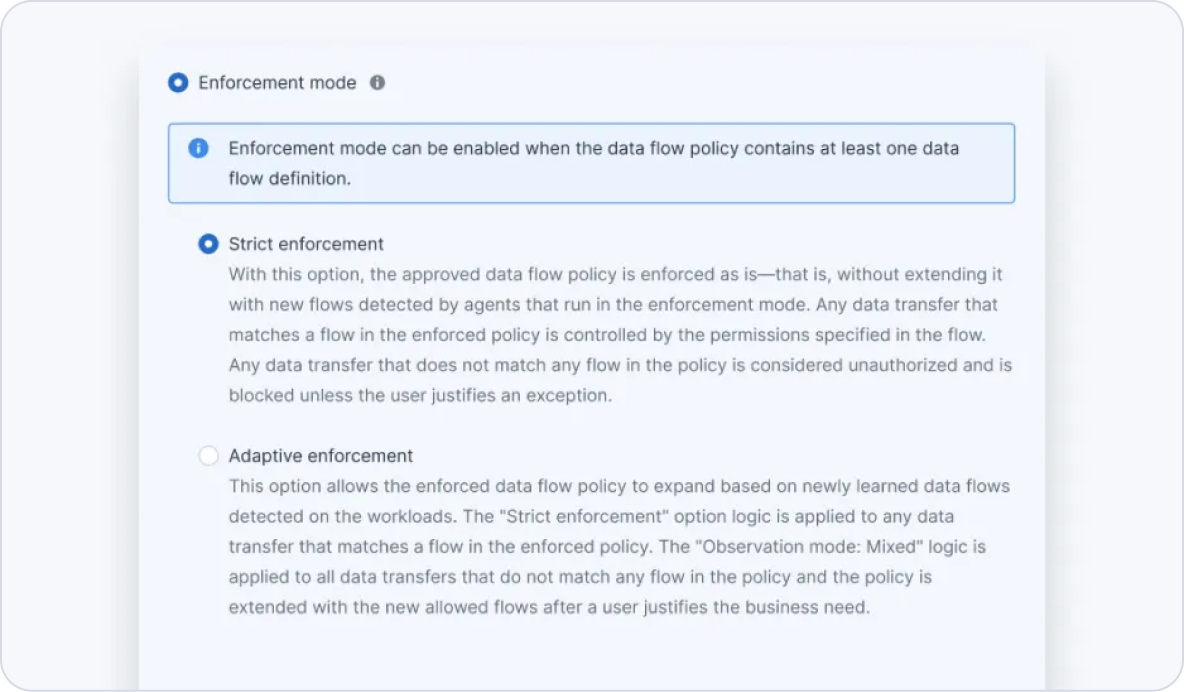This screenshot has height=692, width=1184.
Task: Click the "Enforcement mode" heading label
Action: [277, 83]
